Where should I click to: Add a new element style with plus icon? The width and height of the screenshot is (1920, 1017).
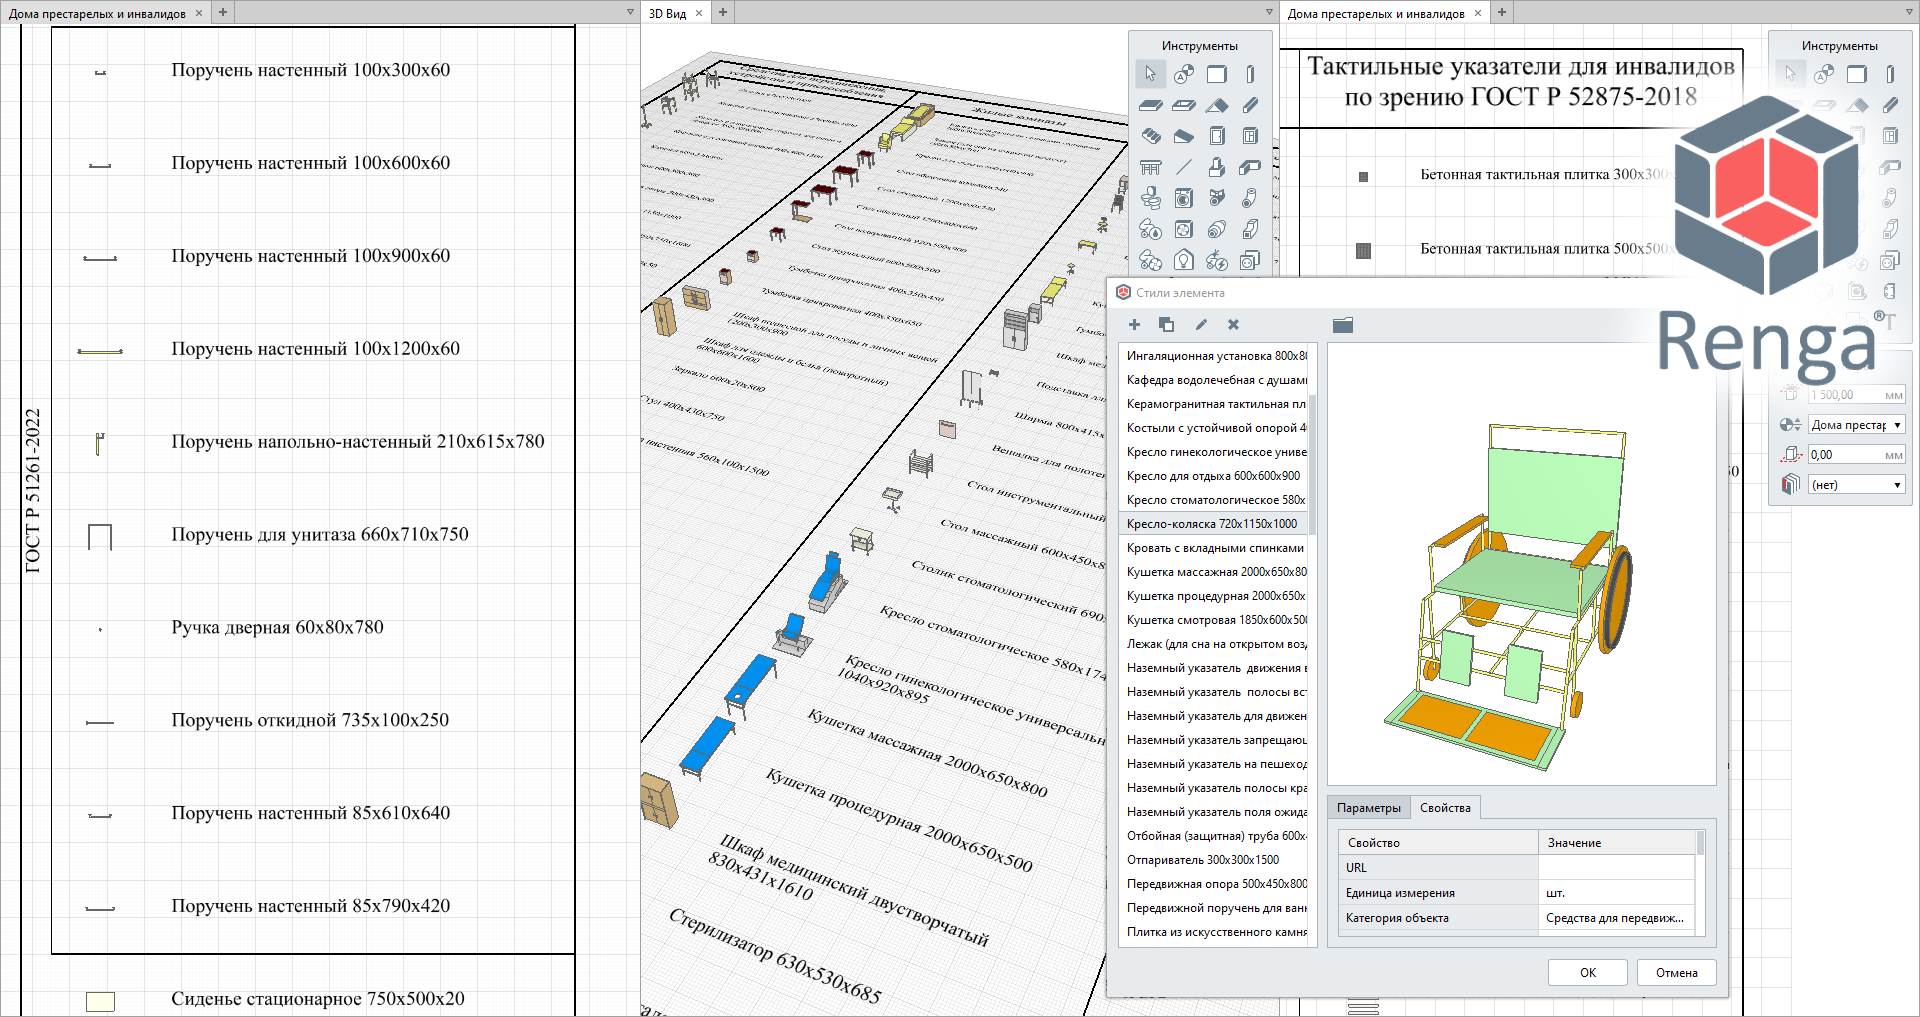(1134, 324)
